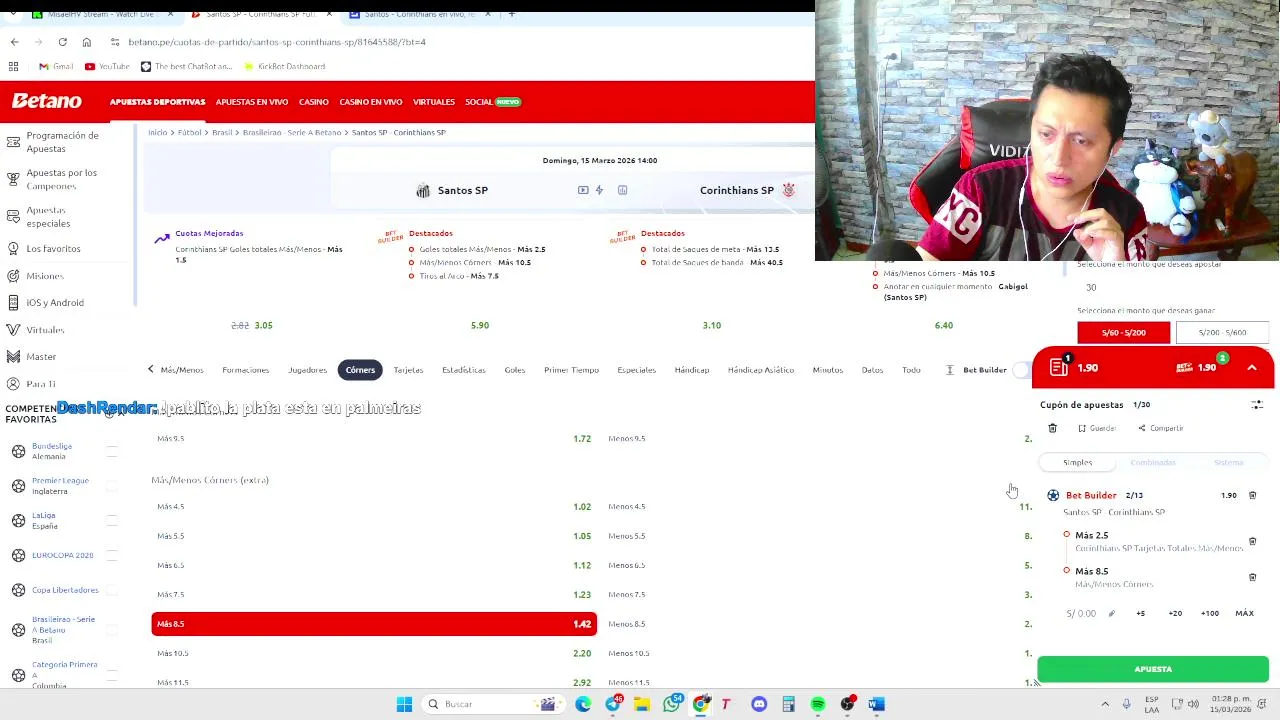
Task: Select the S/60 - S/200 amount option
Action: click(1123, 332)
